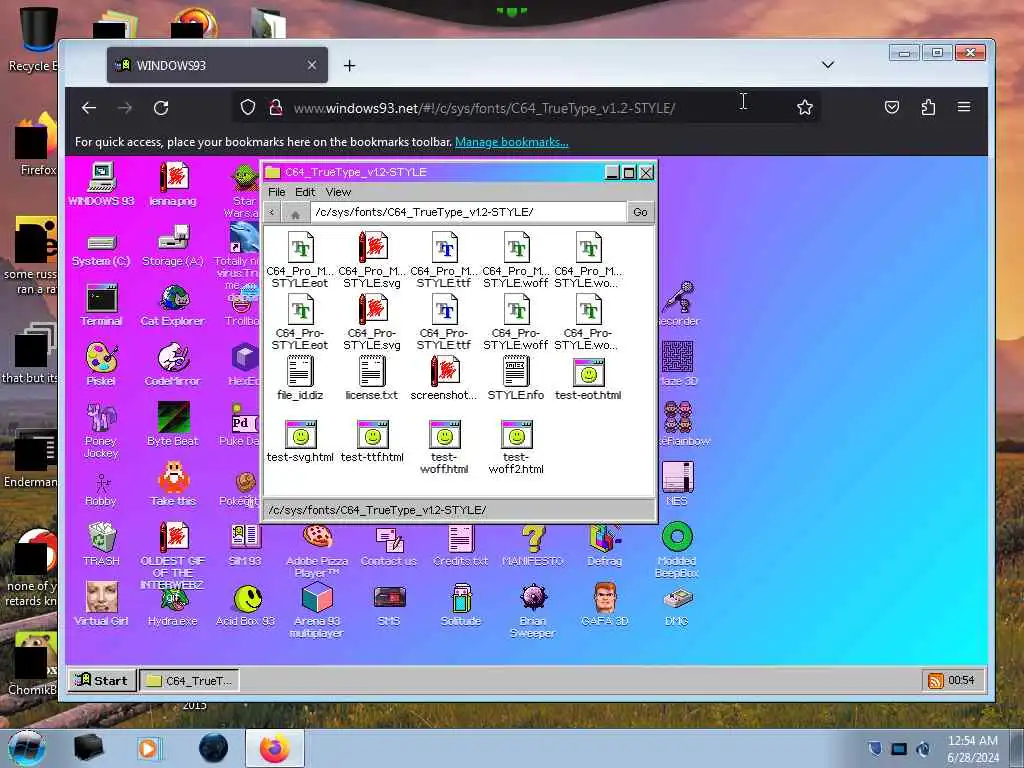Launch Byte Beat from desktop
The height and width of the screenshot is (768, 1024).
click(172, 424)
